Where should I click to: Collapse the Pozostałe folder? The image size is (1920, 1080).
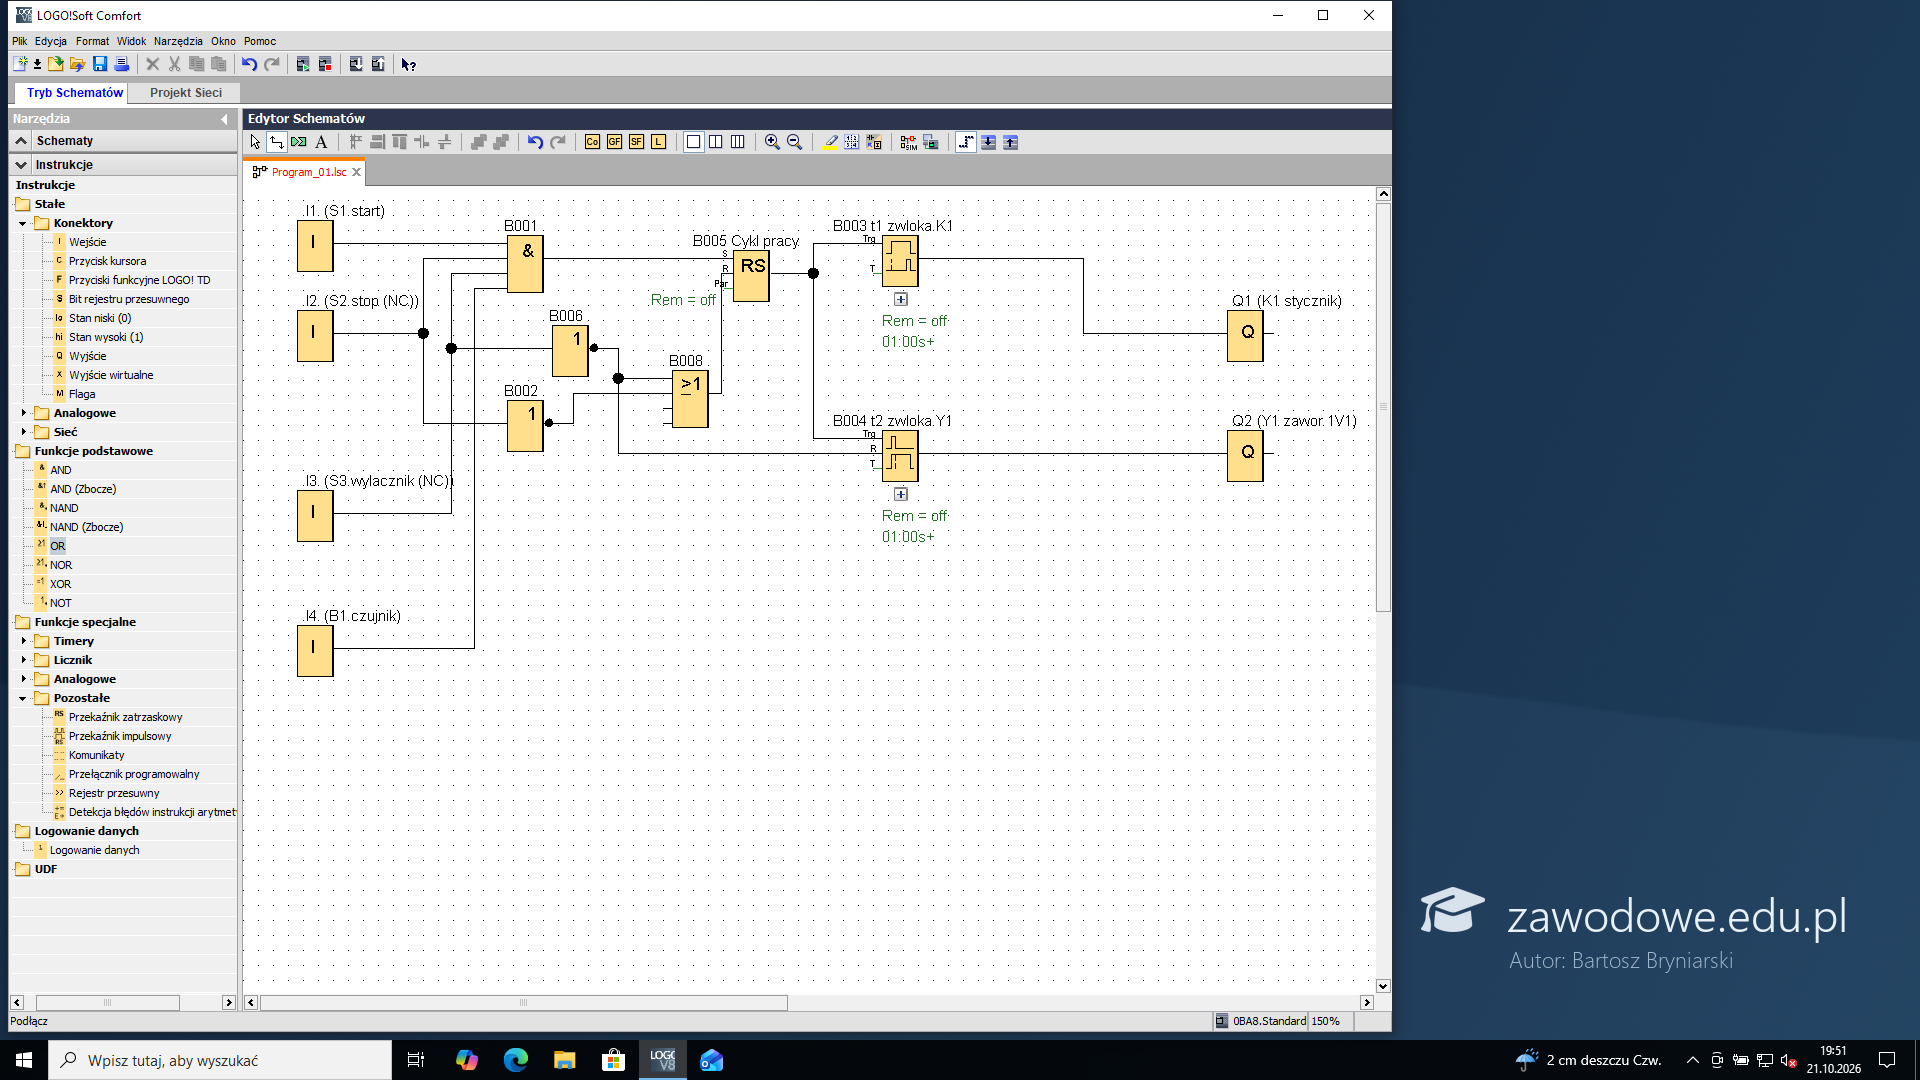tap(23, 698)
